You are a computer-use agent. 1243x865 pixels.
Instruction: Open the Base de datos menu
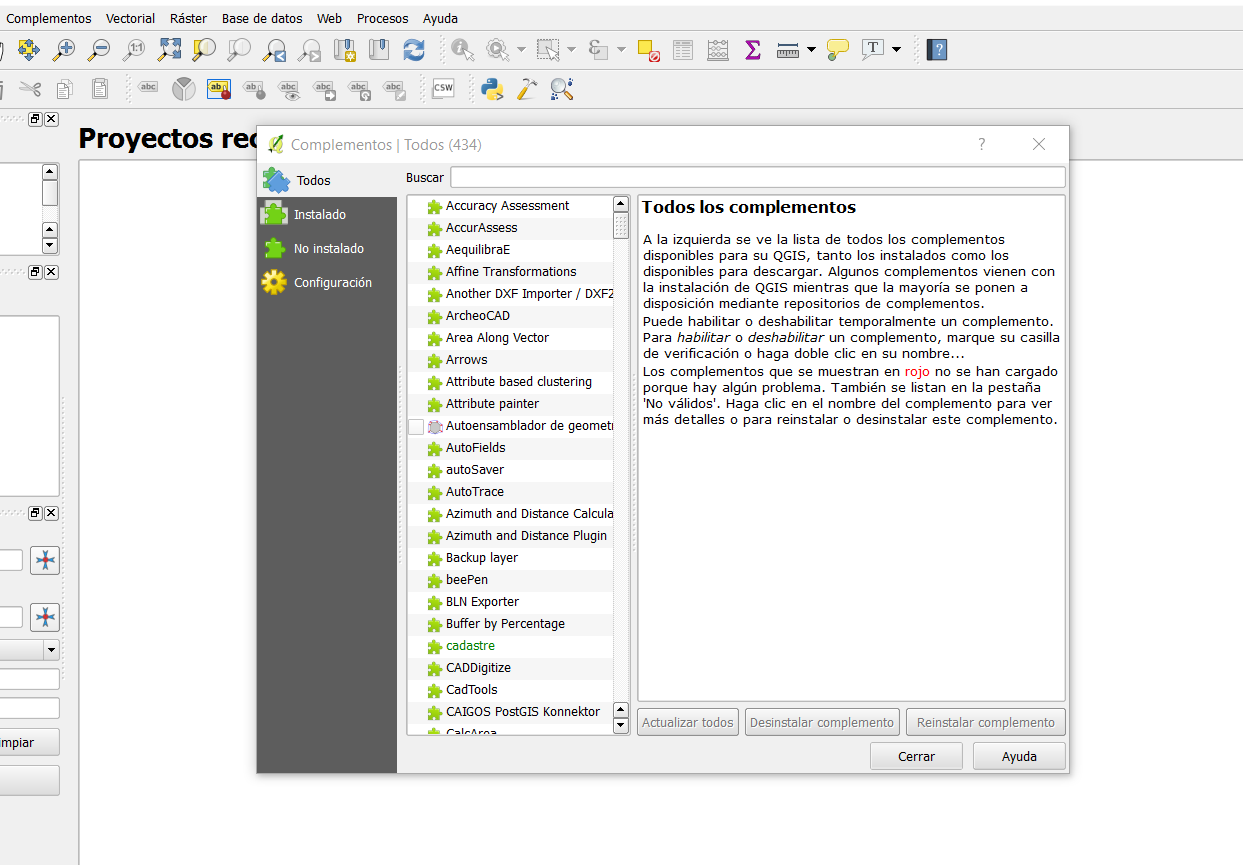pos(264,18)
